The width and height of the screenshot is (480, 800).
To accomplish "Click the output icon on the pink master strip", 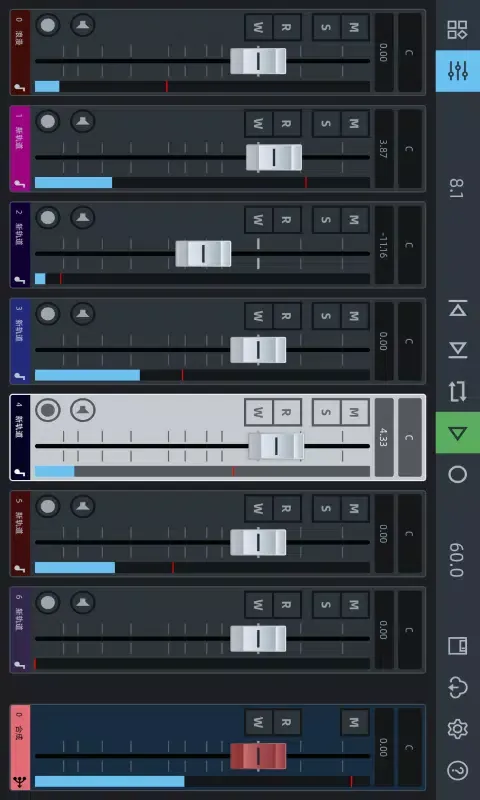I will click(20, 781).
